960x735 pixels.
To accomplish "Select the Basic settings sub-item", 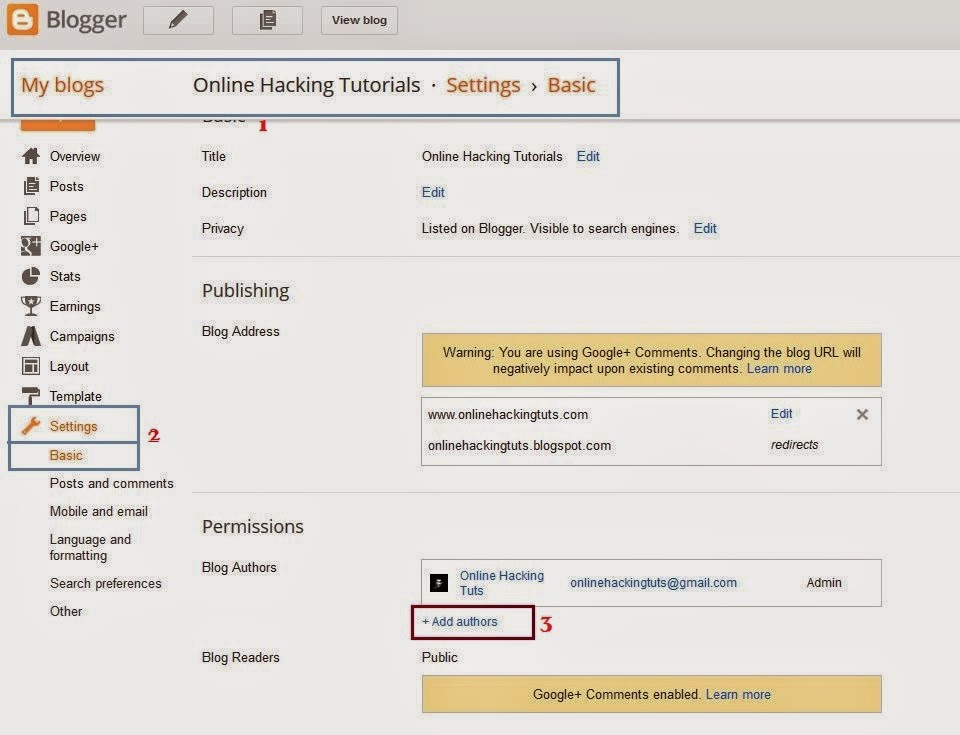I will (x=66, y=456).
